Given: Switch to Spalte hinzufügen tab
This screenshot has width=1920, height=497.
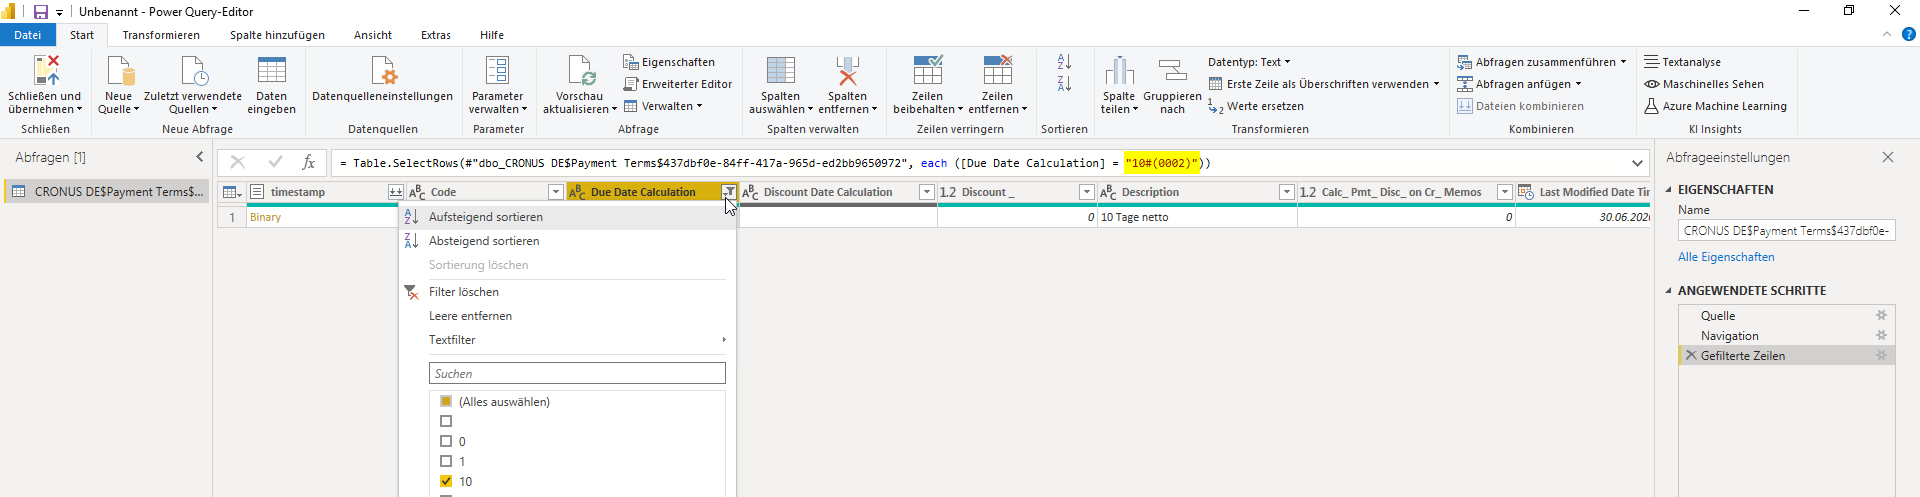Looking at the screenshot, I should point(277,35).
